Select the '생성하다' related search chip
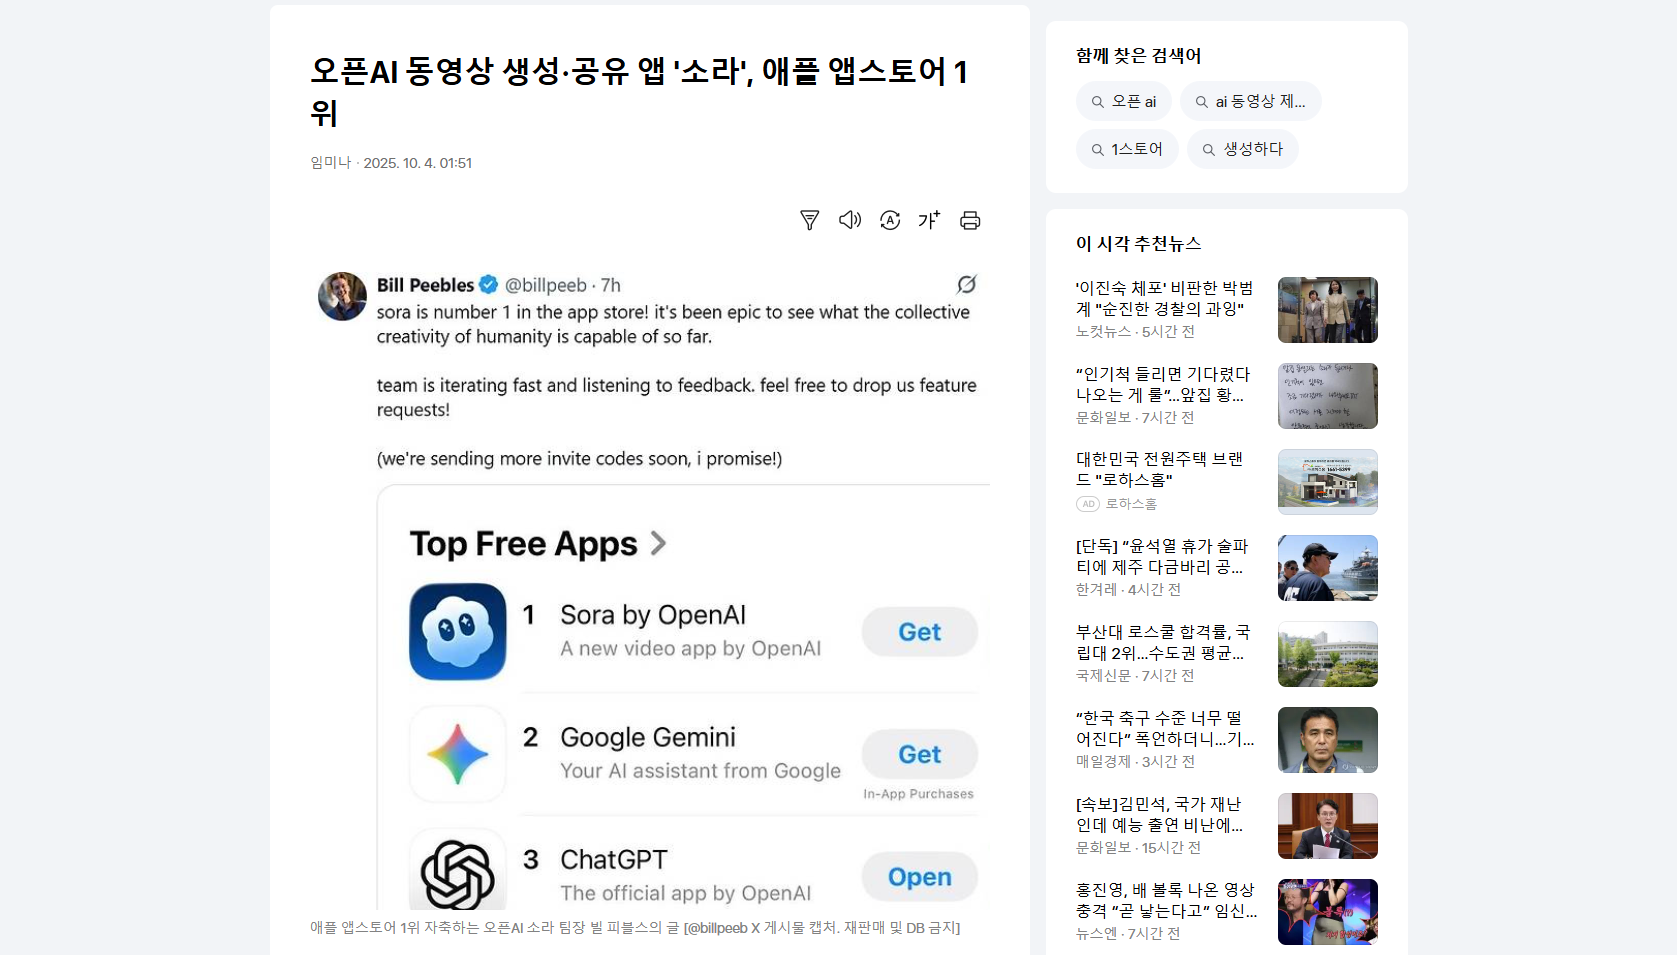The height and width of the screenshot is (955, 1677). 1243,149
